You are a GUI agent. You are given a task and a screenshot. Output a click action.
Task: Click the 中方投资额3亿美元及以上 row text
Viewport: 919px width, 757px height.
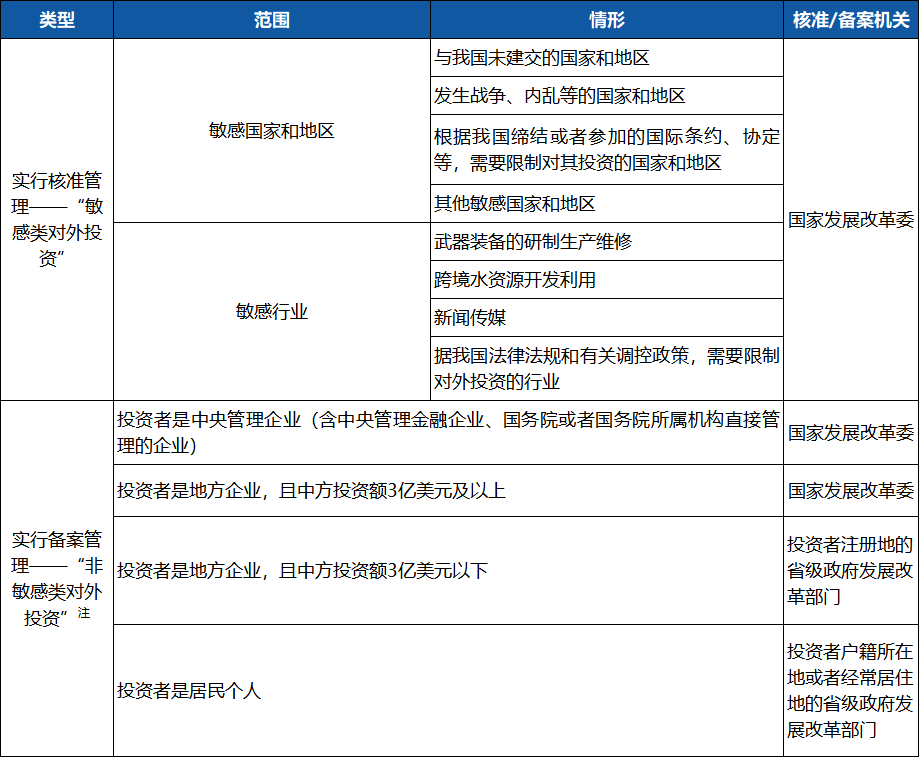point(311,490)
